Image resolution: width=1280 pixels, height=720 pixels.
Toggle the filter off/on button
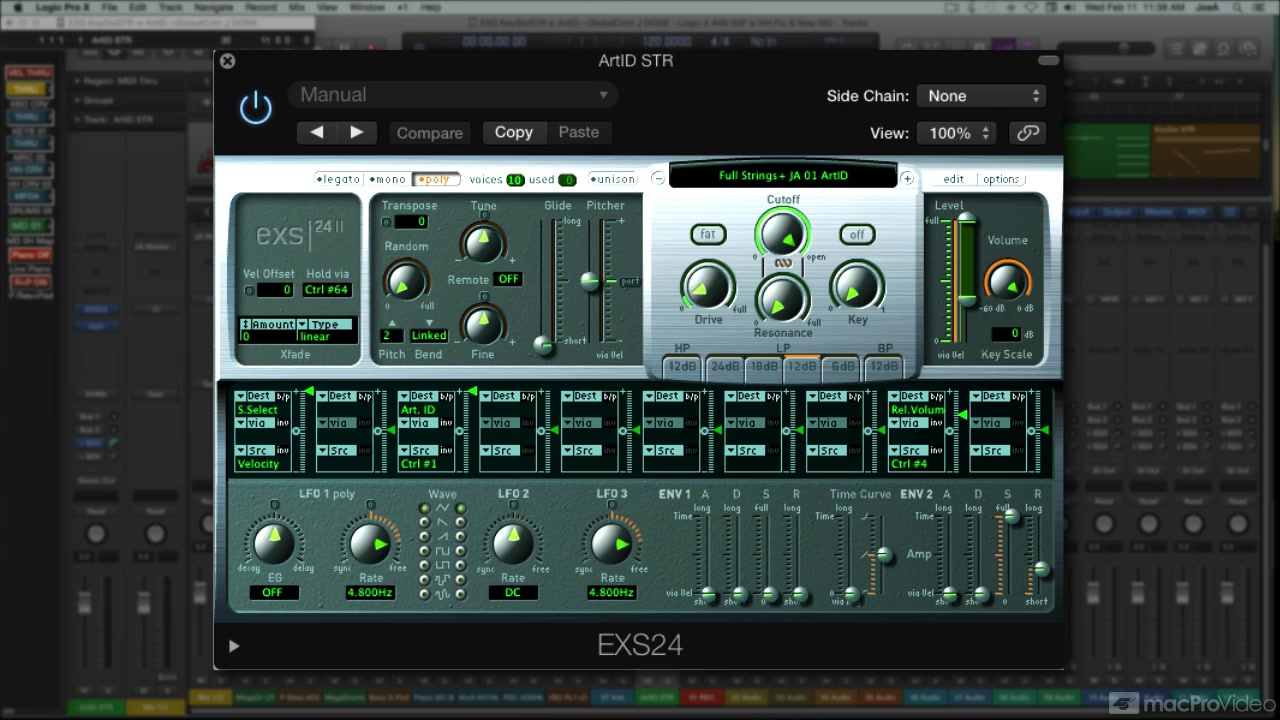coord(857,234)
